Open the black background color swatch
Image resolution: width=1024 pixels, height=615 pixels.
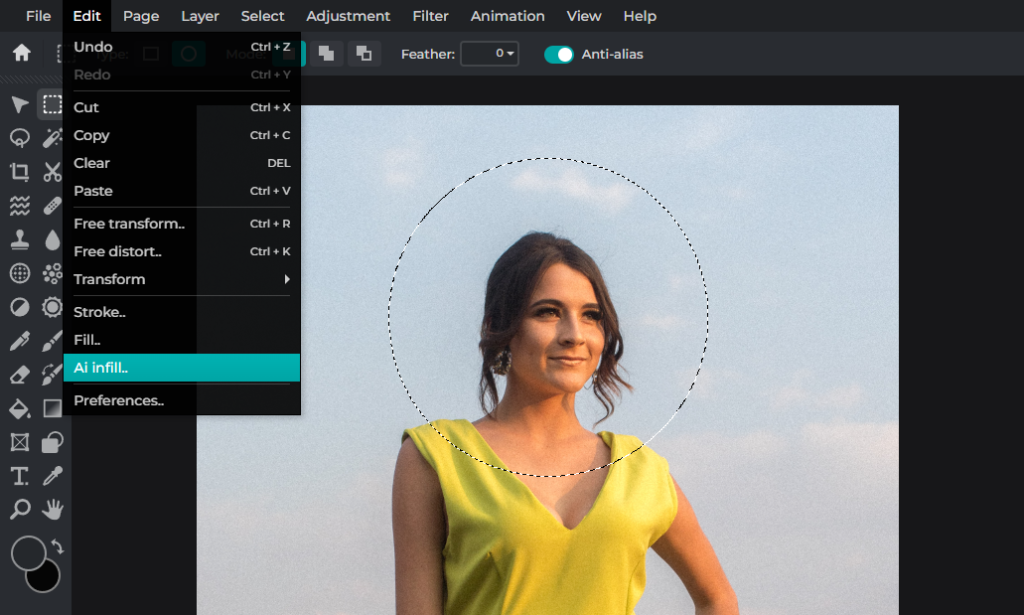point(44,577)
